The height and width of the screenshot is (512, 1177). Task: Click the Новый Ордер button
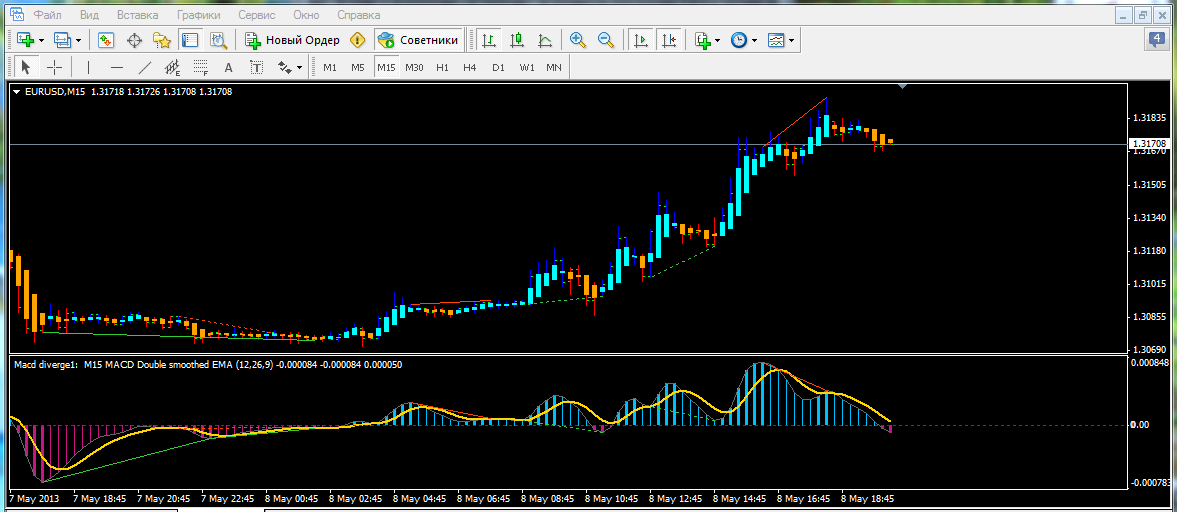pos(292,40)
